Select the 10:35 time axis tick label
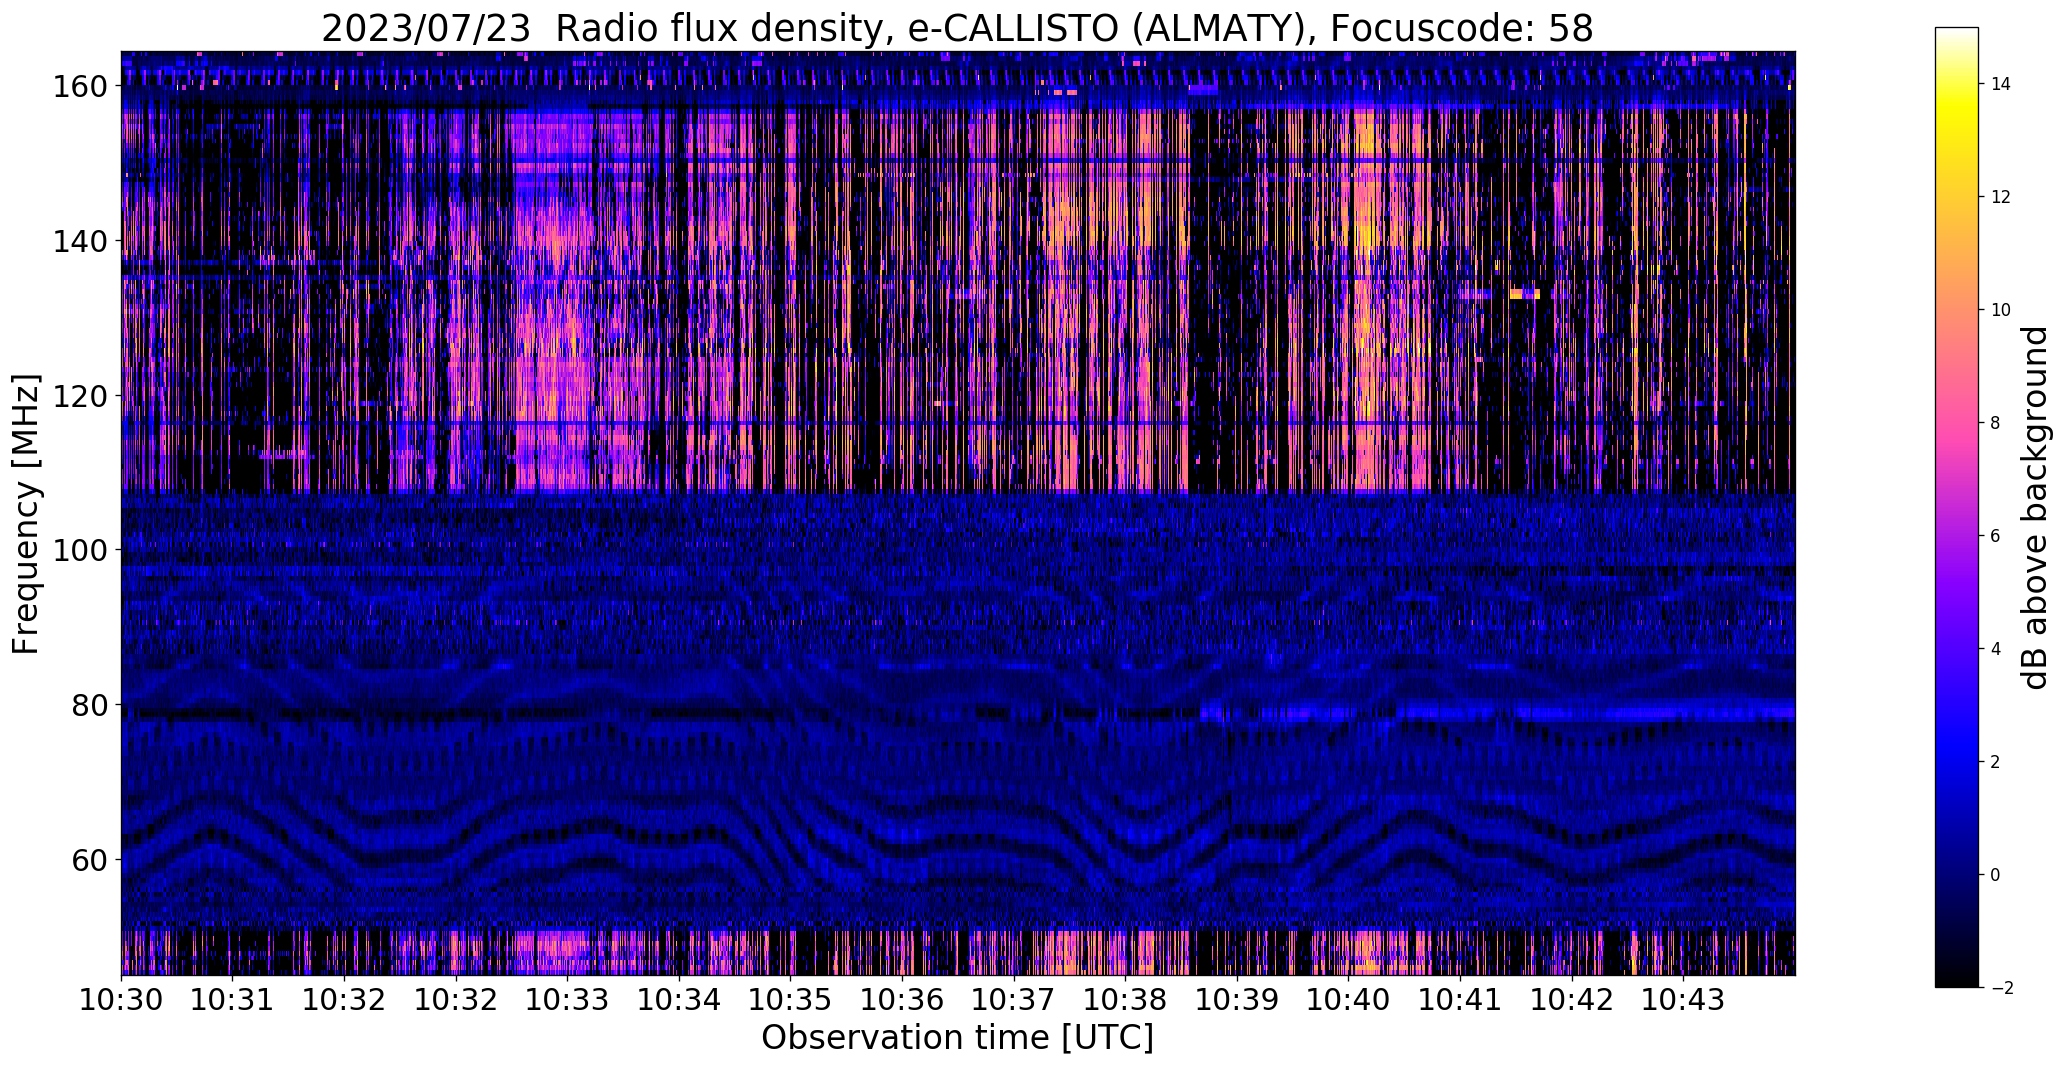Viewport: 2066px width, 1067px height. [x=790, y=999]
